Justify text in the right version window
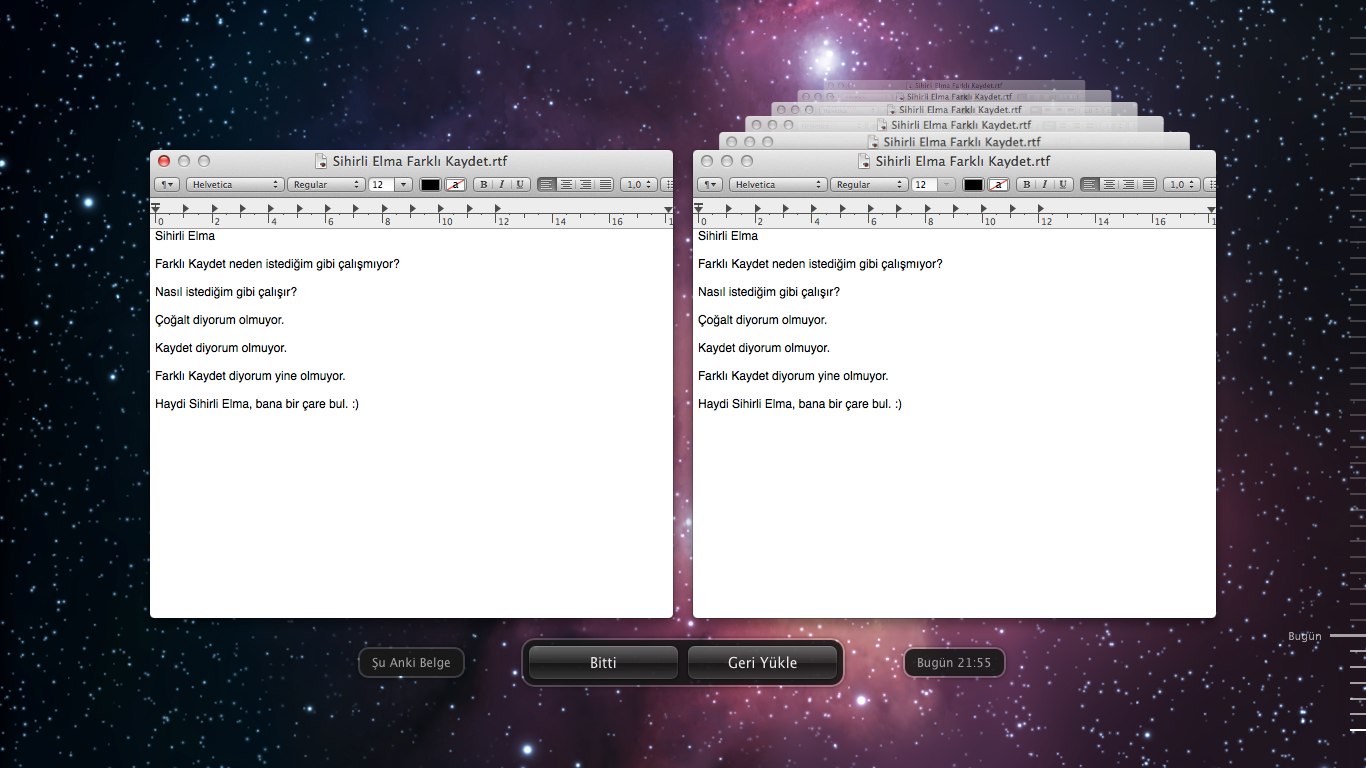1366x768 pixels. click(x=1148, y=185)
